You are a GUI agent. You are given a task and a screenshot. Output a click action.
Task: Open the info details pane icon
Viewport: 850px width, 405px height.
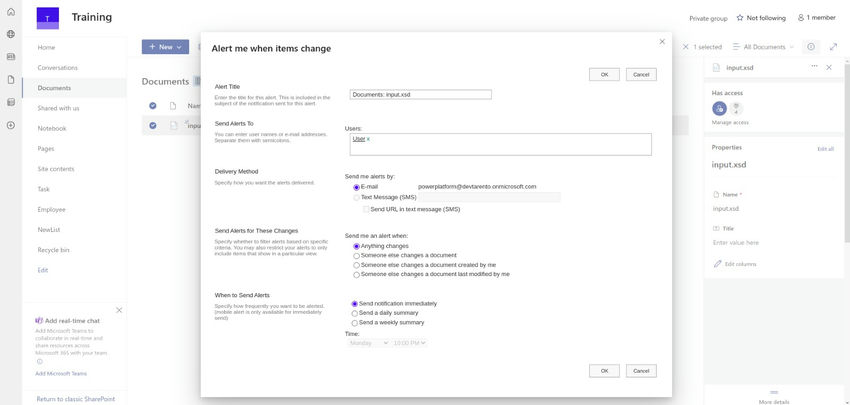[x=810, y=47]
